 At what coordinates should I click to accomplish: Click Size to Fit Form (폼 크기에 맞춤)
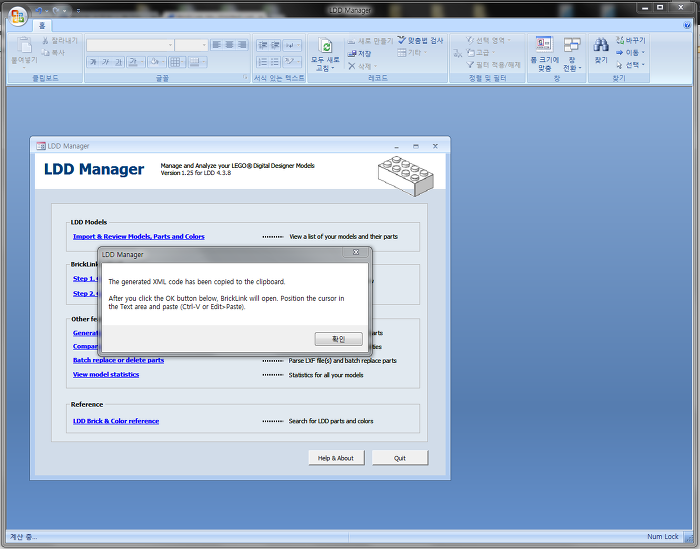[x=545, y=54]
